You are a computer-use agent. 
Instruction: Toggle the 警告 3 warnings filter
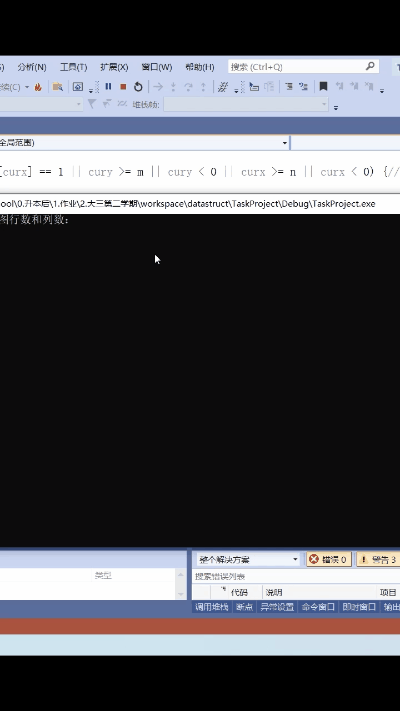point(379,560)
